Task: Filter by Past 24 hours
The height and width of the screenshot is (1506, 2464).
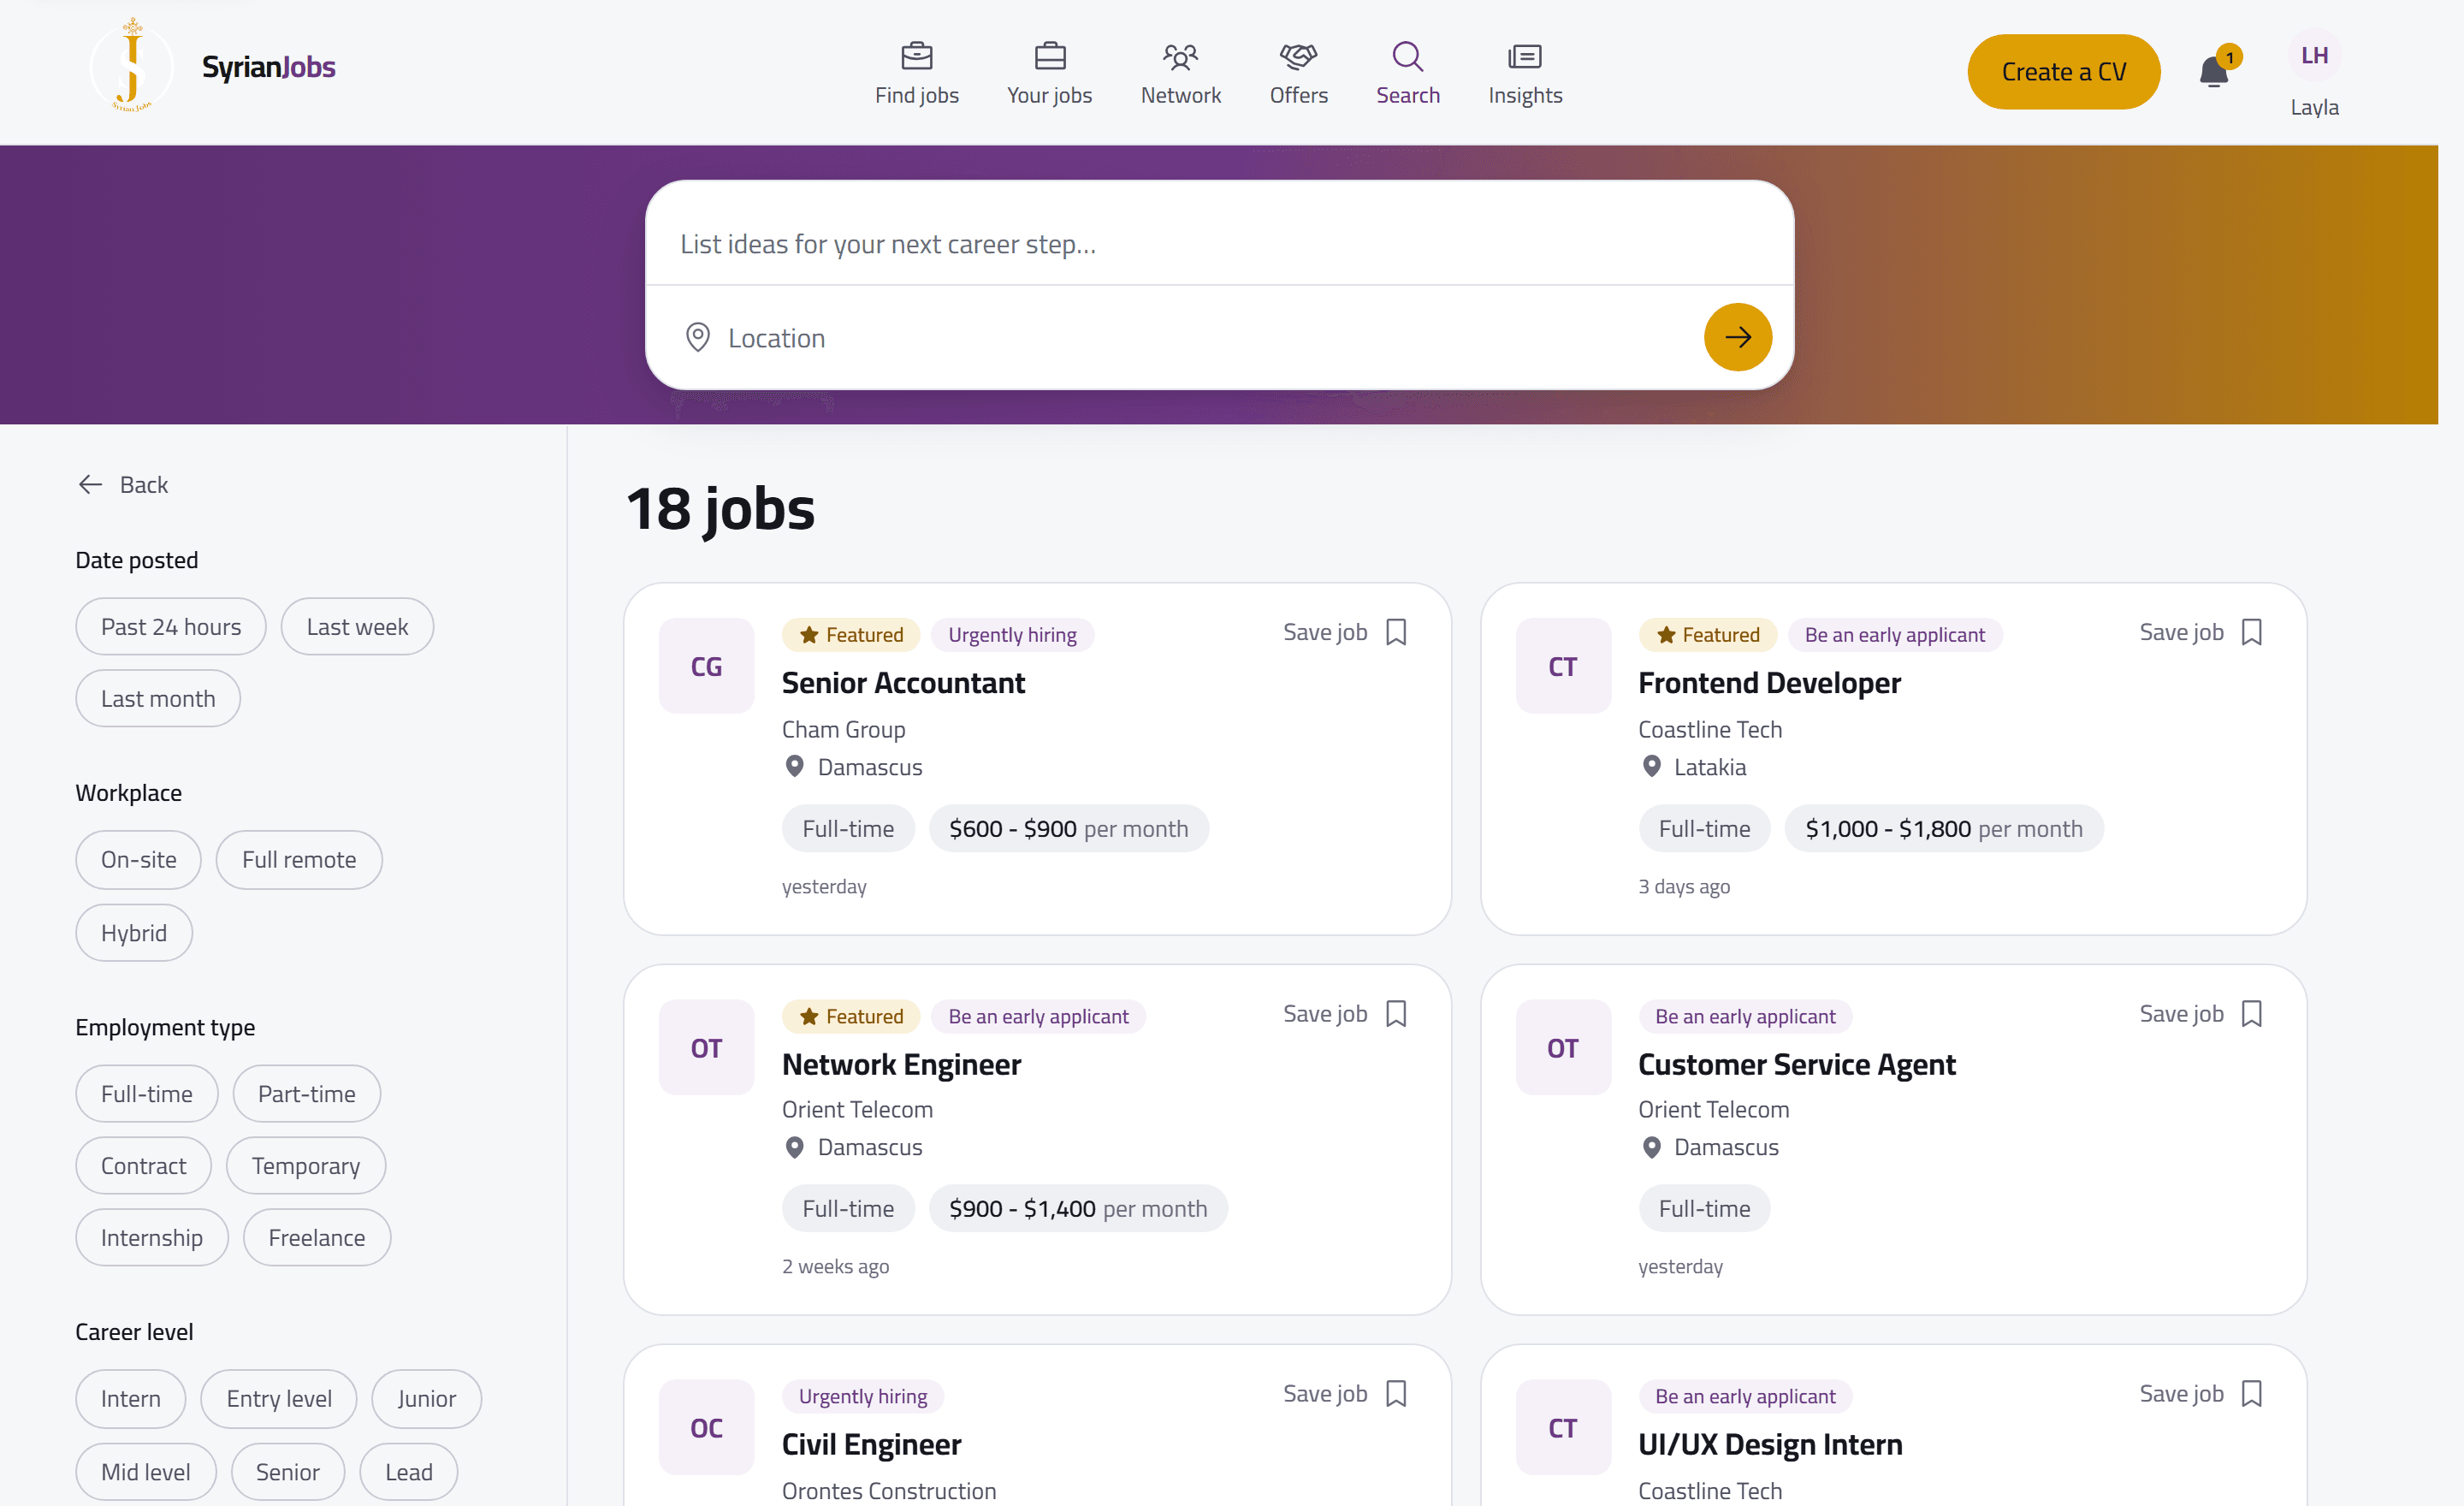Action: 171,626
